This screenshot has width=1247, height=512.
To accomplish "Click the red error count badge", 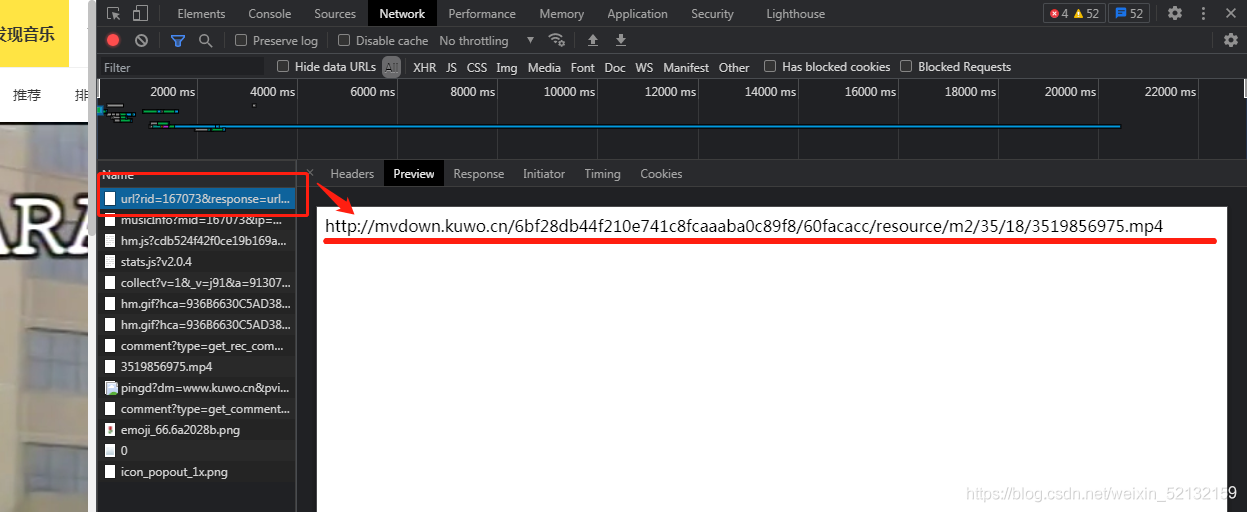I will 1059,13.
